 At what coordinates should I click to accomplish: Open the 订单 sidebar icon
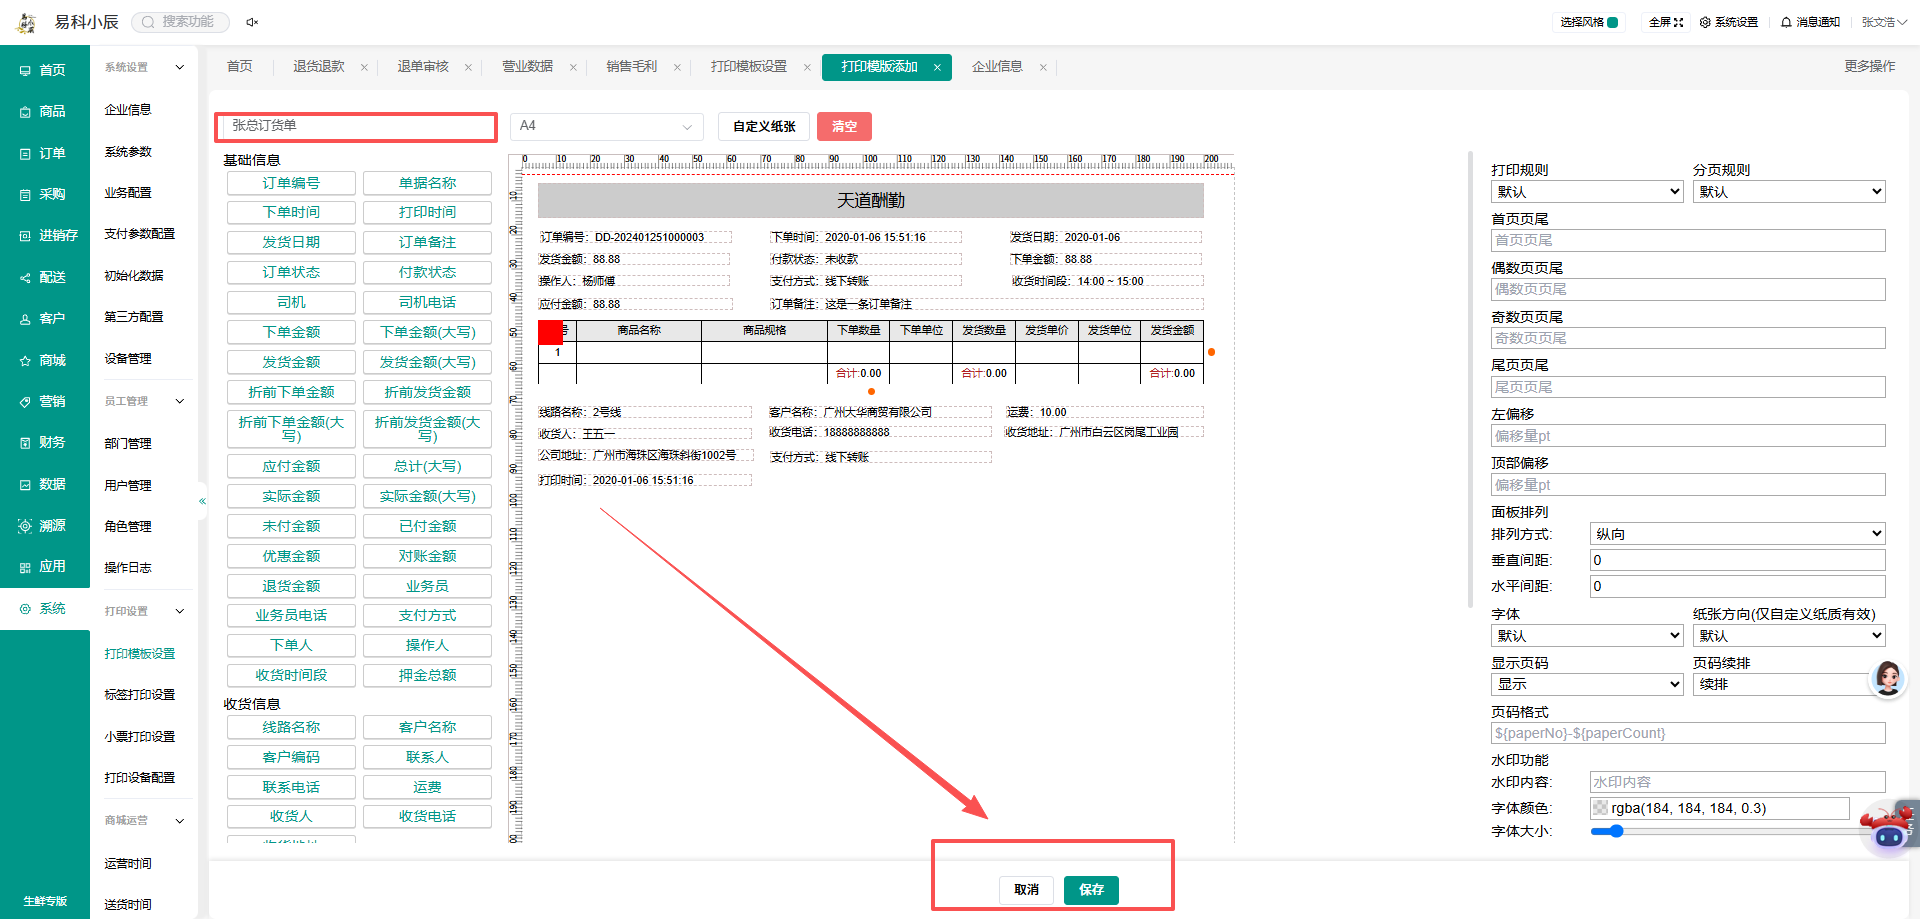click(25, 154)
